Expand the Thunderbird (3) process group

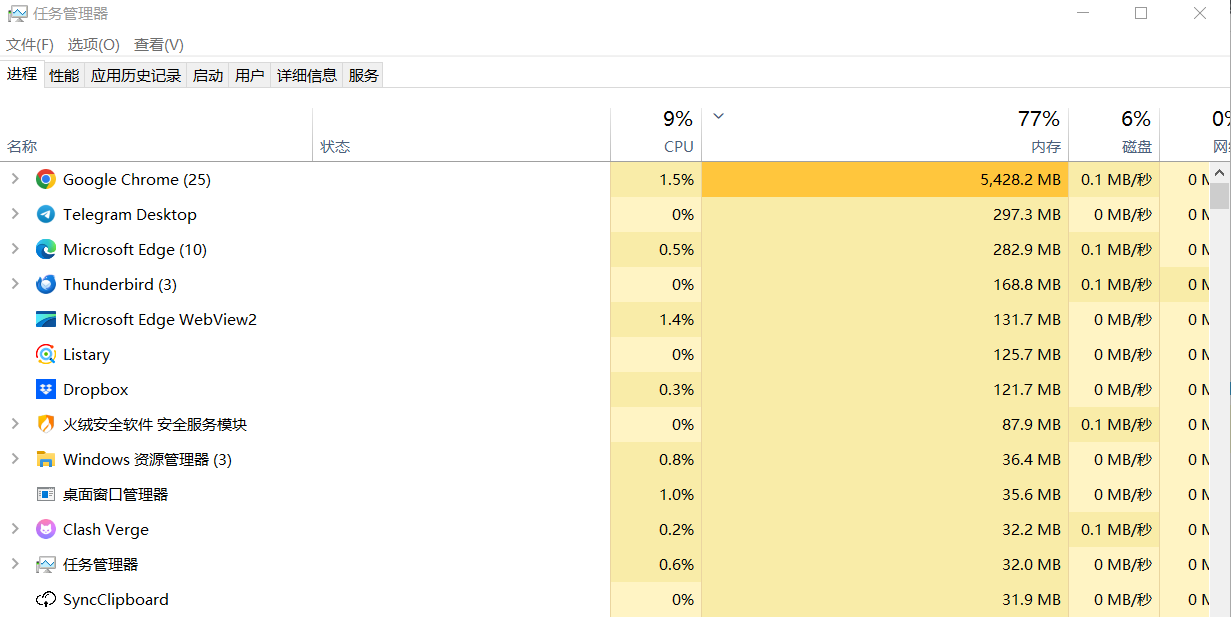(x=15, y=285)
